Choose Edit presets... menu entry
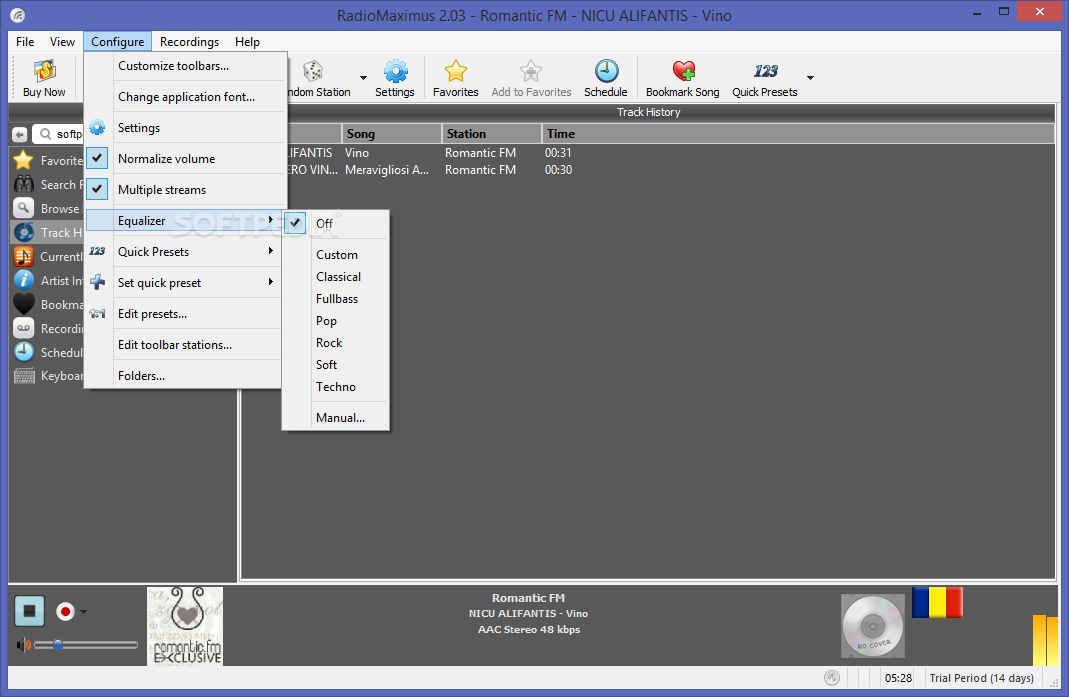The image size is (1069, 697). pos(184,314)
